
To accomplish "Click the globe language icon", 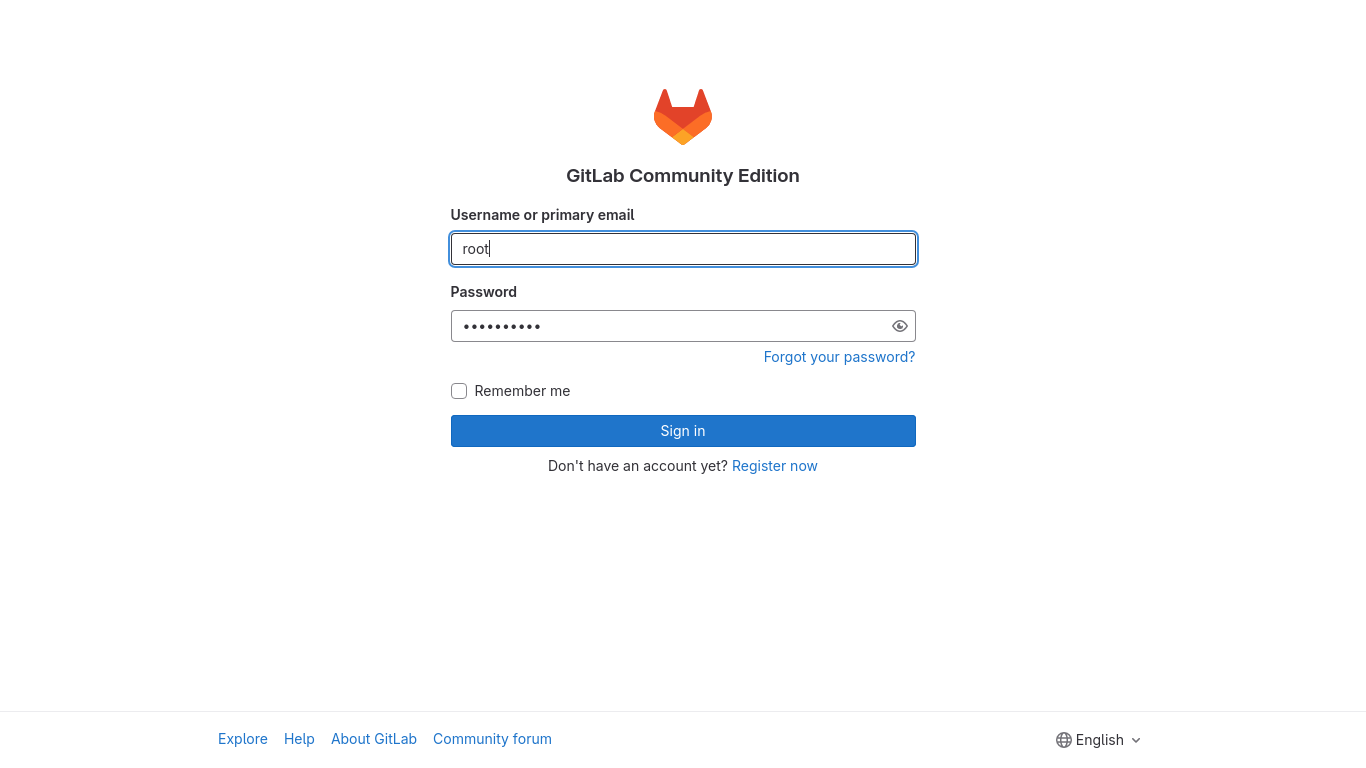I will pos(1064,740).
